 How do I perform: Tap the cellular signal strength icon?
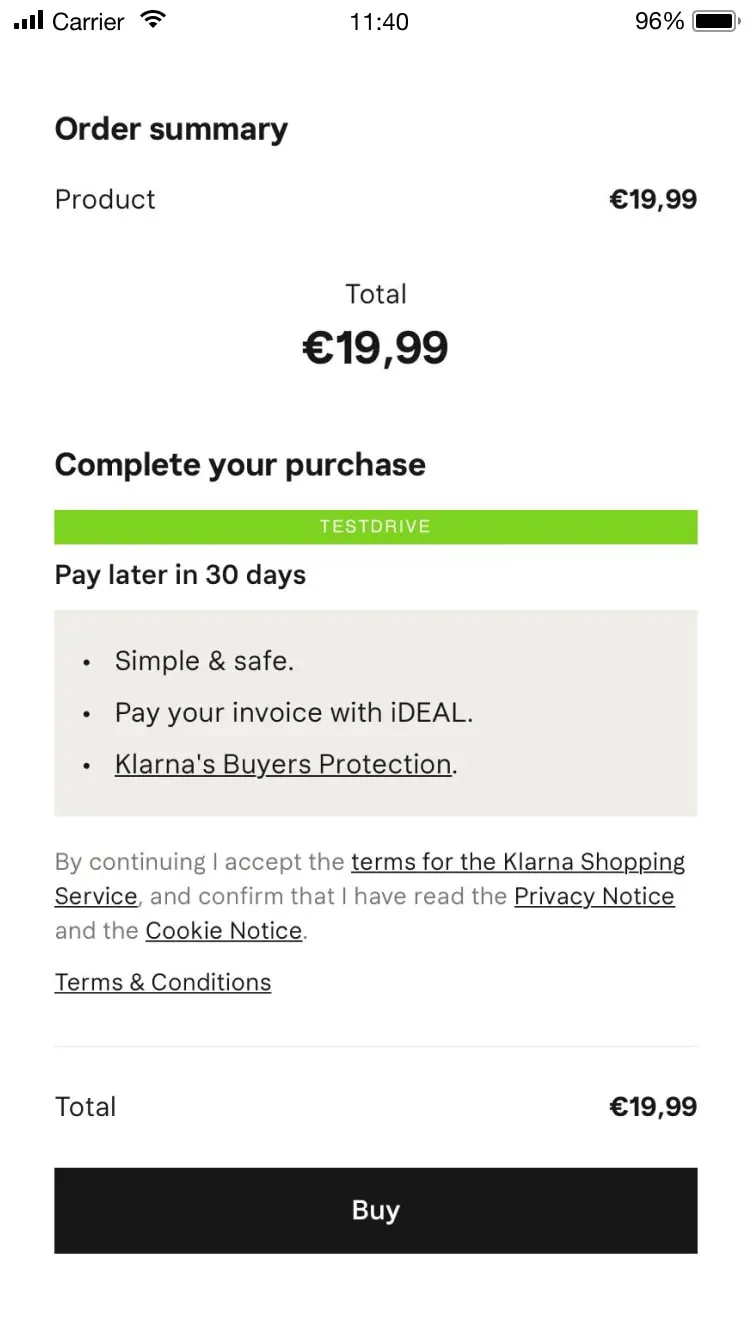tap(29, 21)
